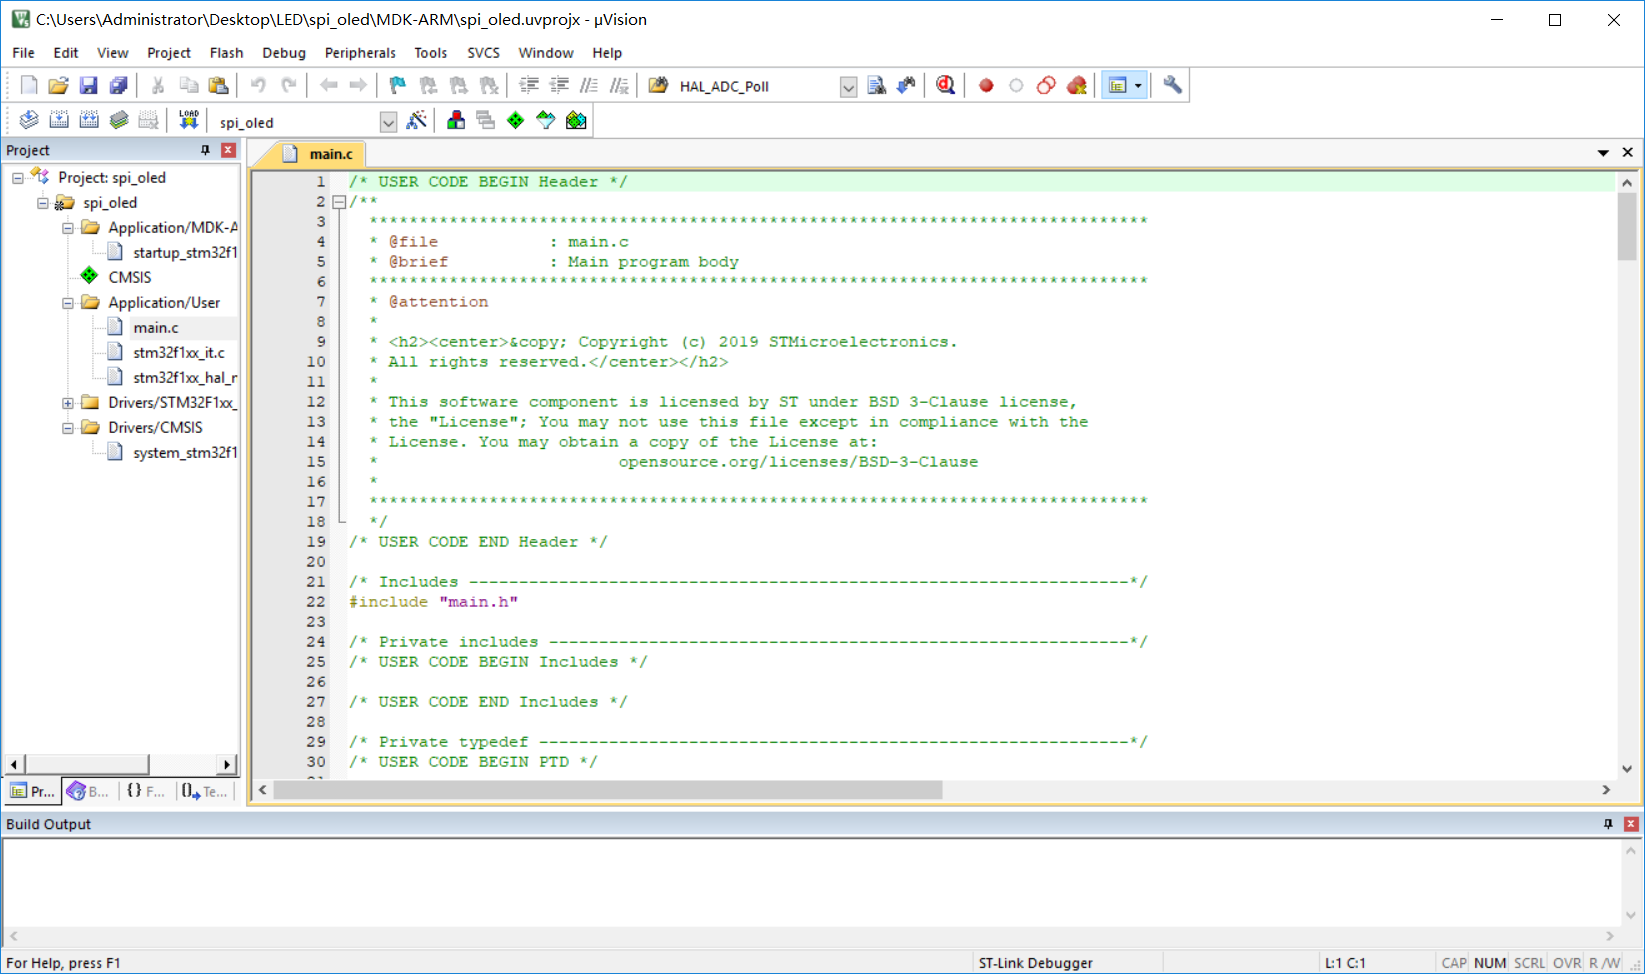1645x974 pixels.
Task: Start the debug session with the magnifier icon
Action: pos(945,86)
